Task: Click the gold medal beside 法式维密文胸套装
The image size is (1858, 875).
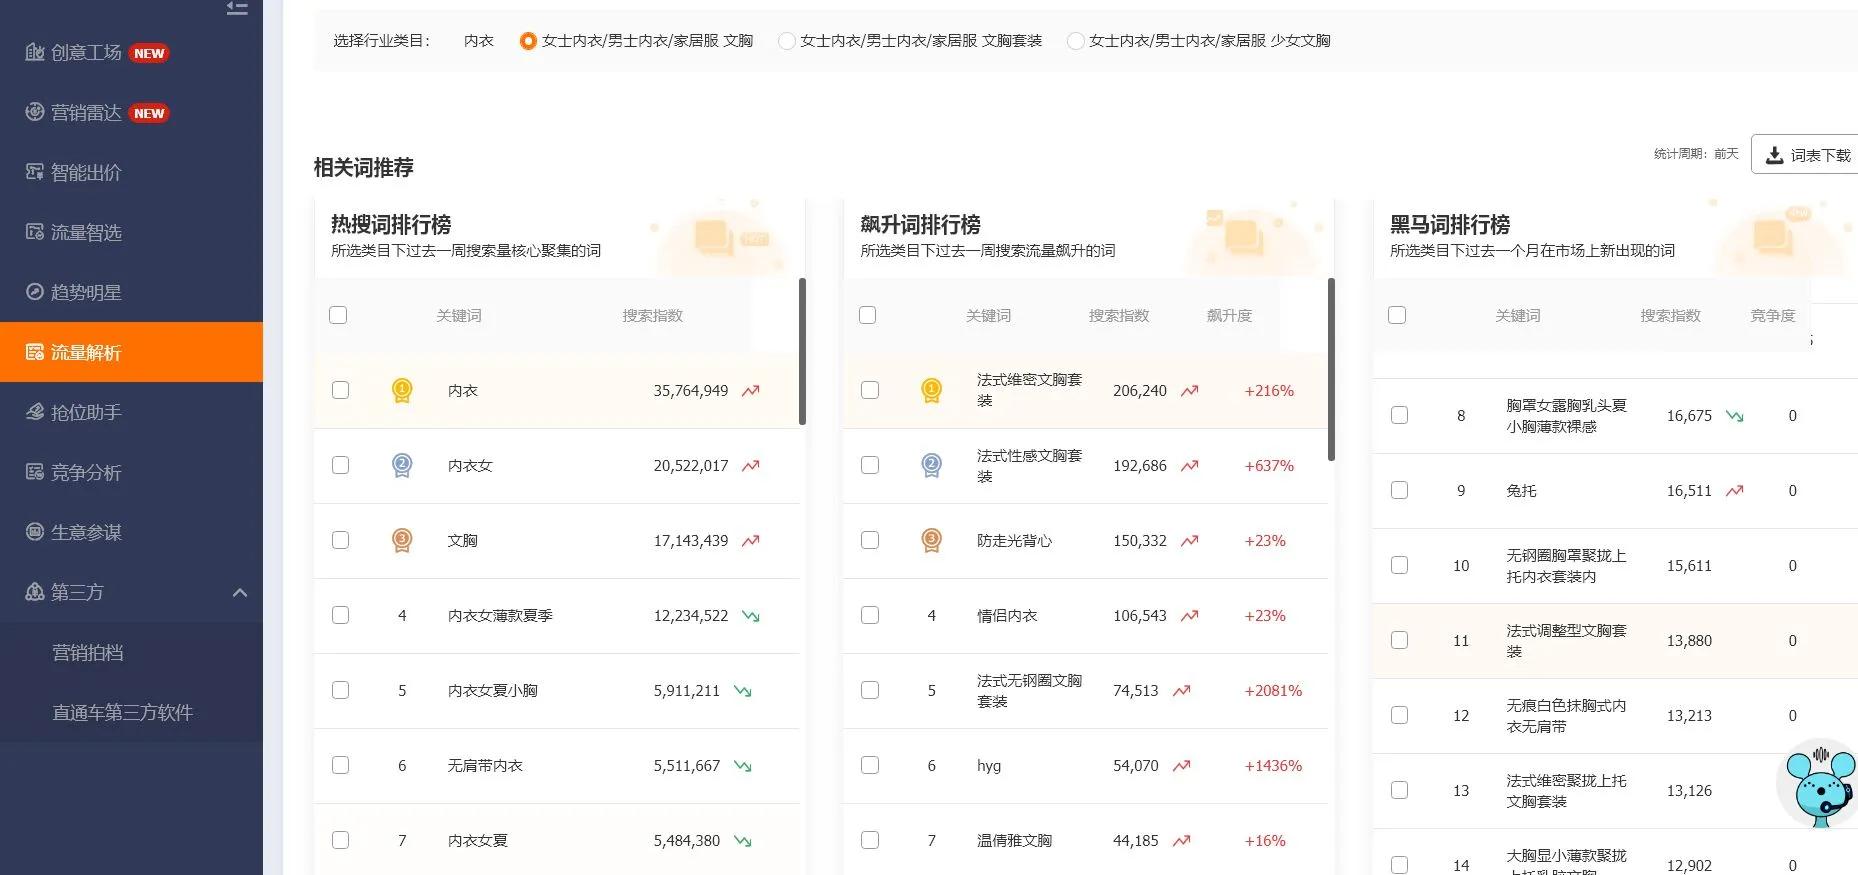Action: [x=931, y=391]
